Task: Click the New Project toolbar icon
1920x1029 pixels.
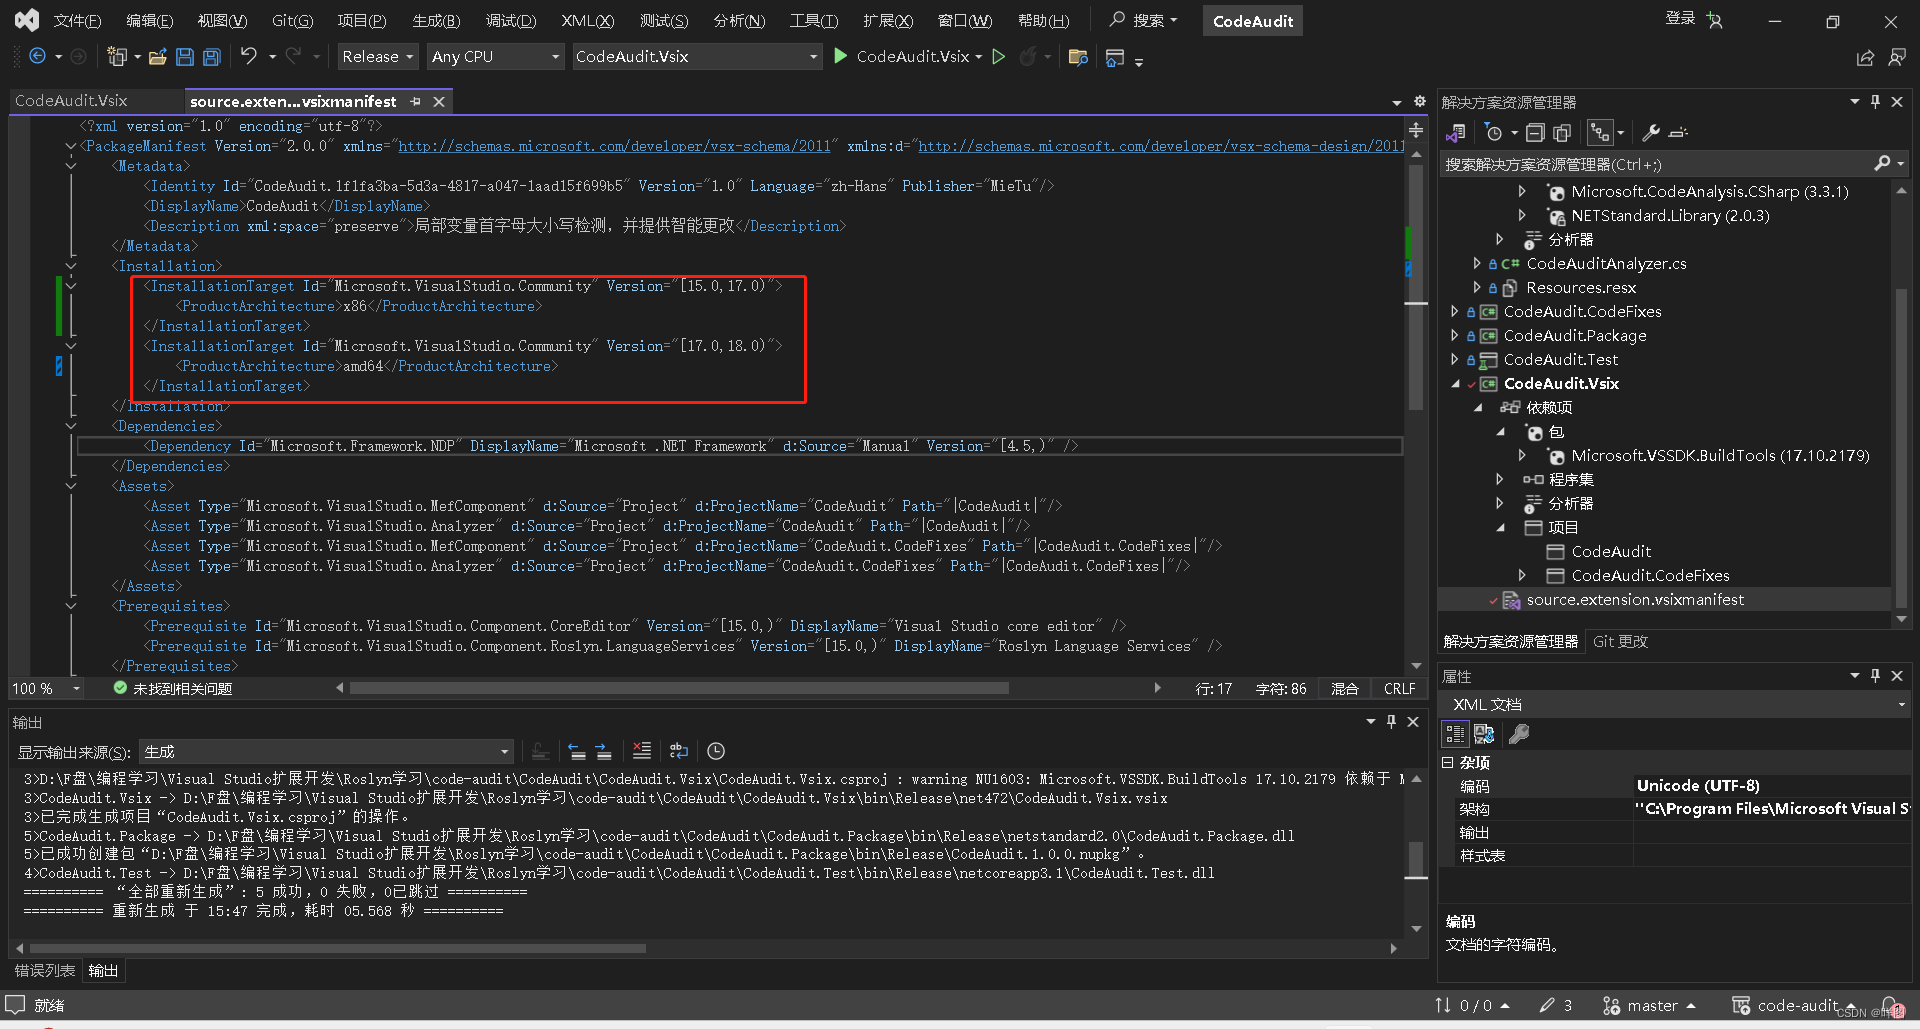Action: (117, 57)
